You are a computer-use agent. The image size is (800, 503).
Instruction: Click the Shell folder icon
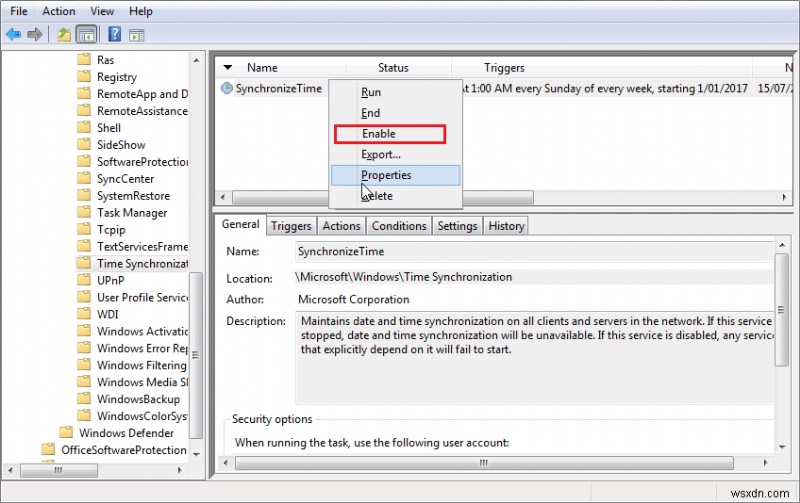[84, 128]
